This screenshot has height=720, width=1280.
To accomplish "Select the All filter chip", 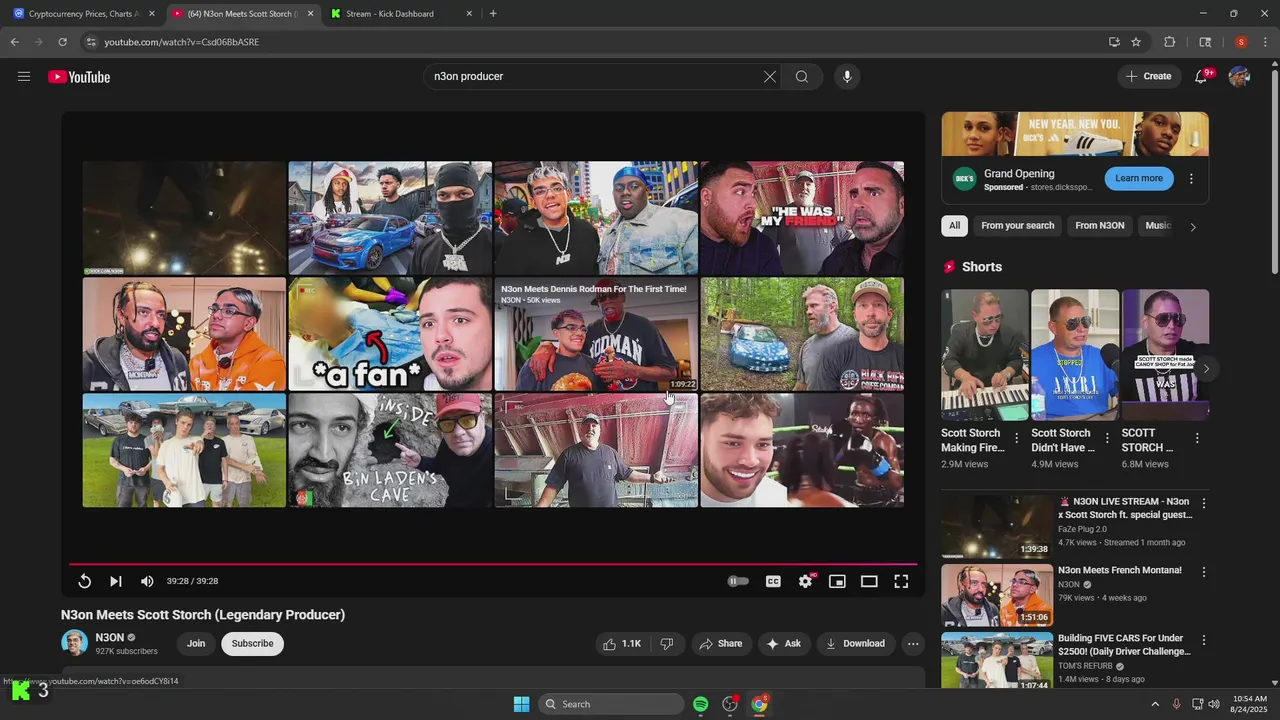I will pos(954,226).
